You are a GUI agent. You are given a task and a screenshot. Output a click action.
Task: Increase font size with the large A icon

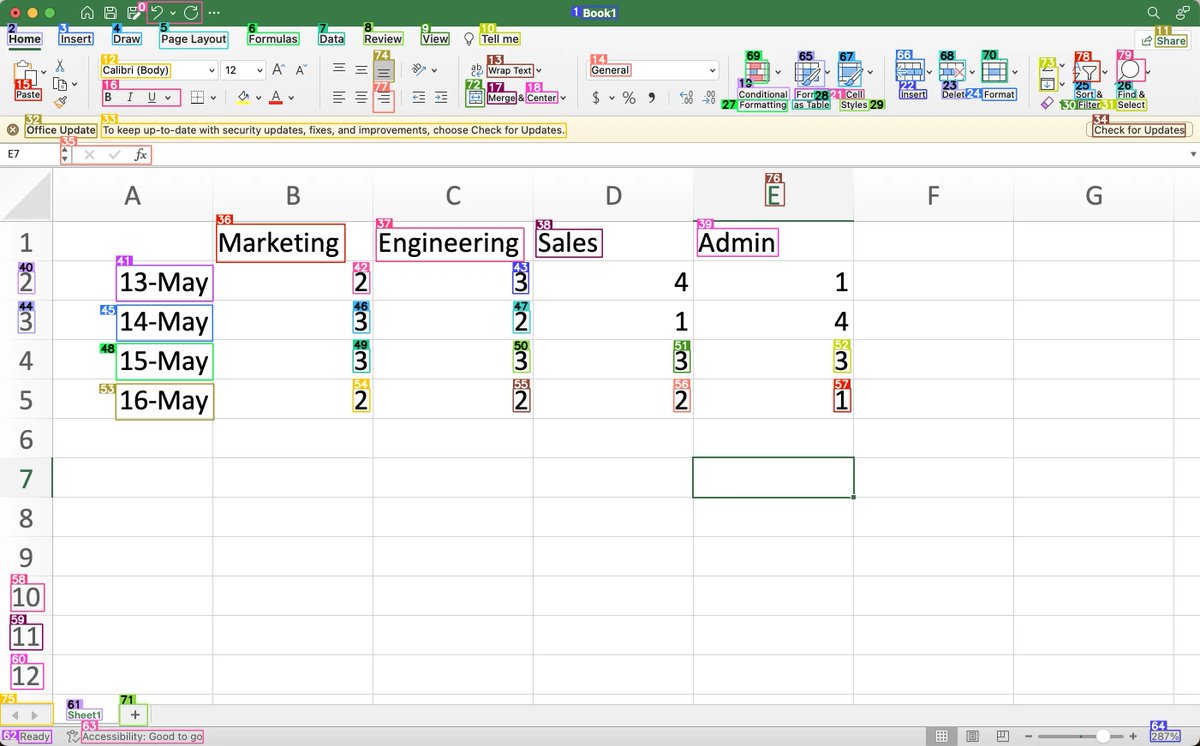click(279, 70)
